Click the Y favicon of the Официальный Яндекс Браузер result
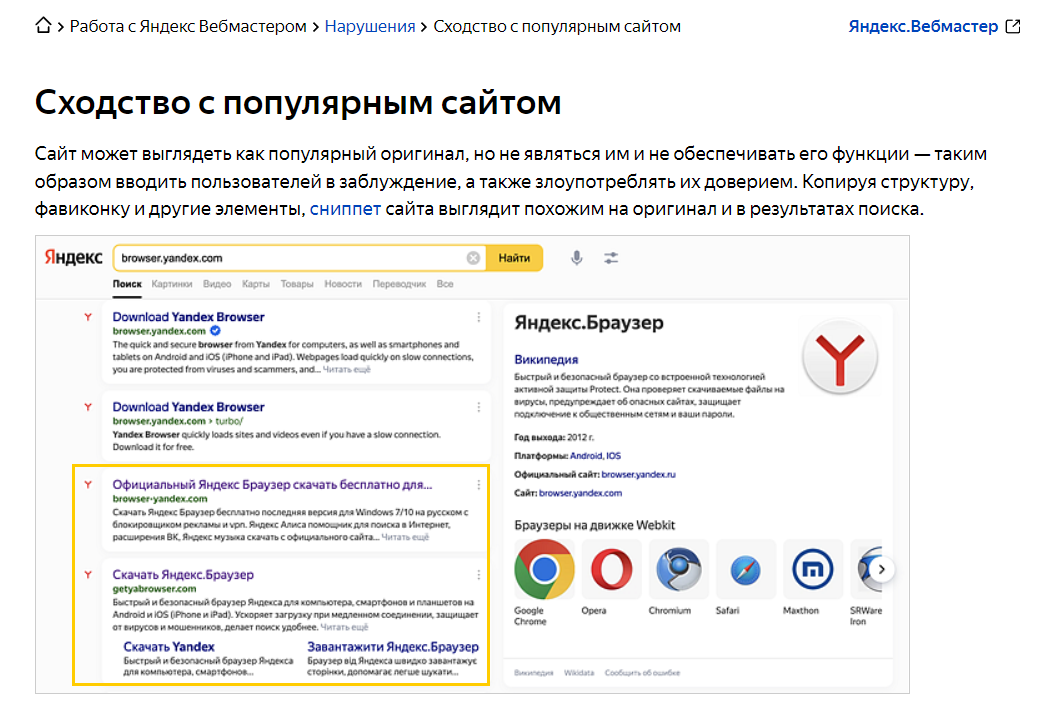The width and height of the screenshot is (1038, 706). 87,485
